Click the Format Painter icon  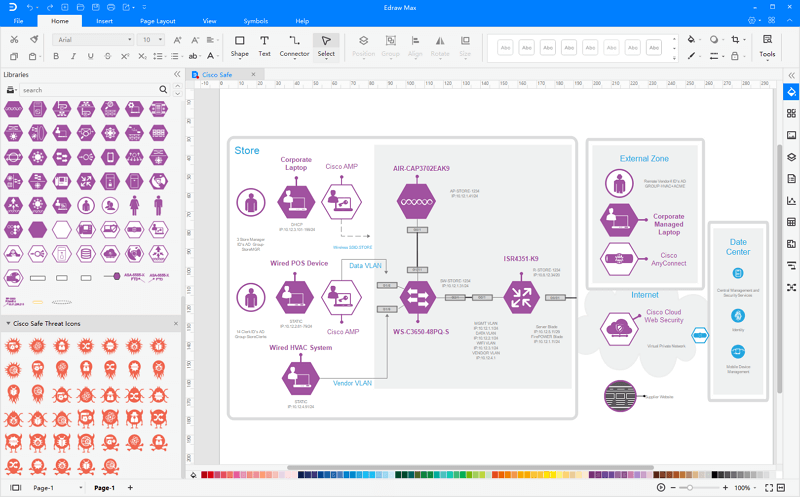point(34,39)
